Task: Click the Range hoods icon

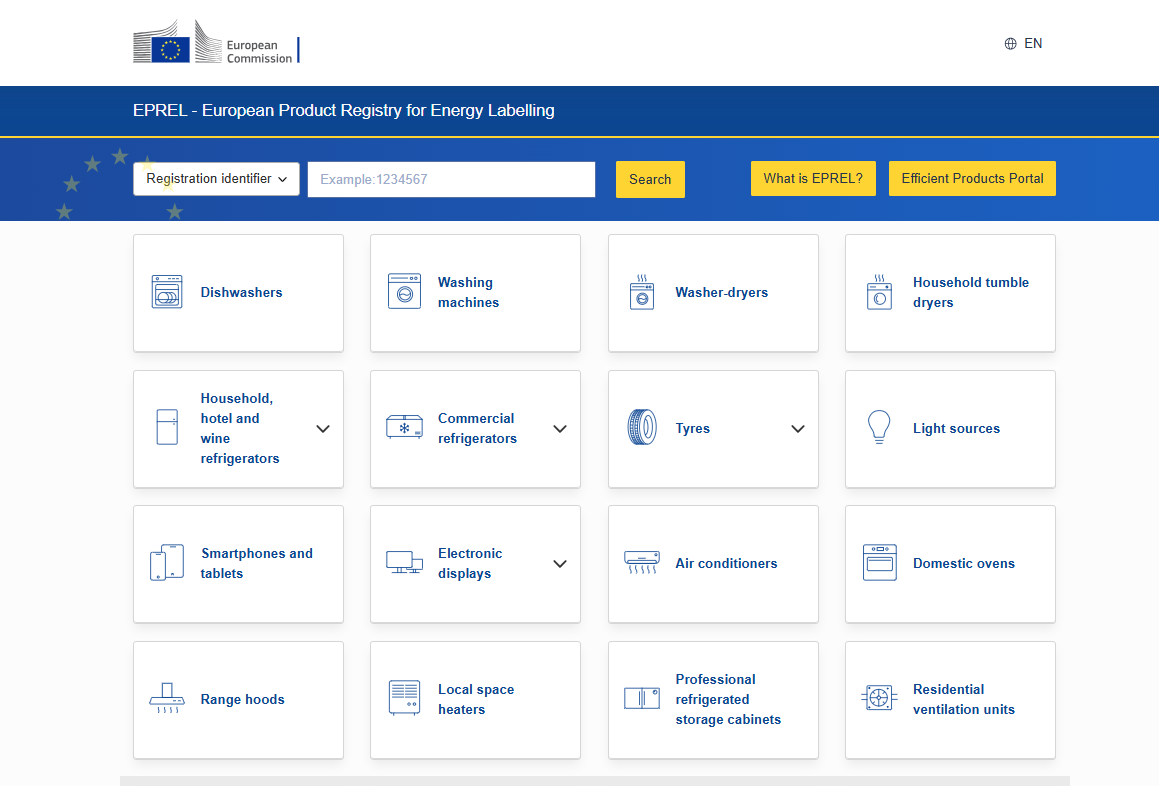Action: (x=167, y=698)
